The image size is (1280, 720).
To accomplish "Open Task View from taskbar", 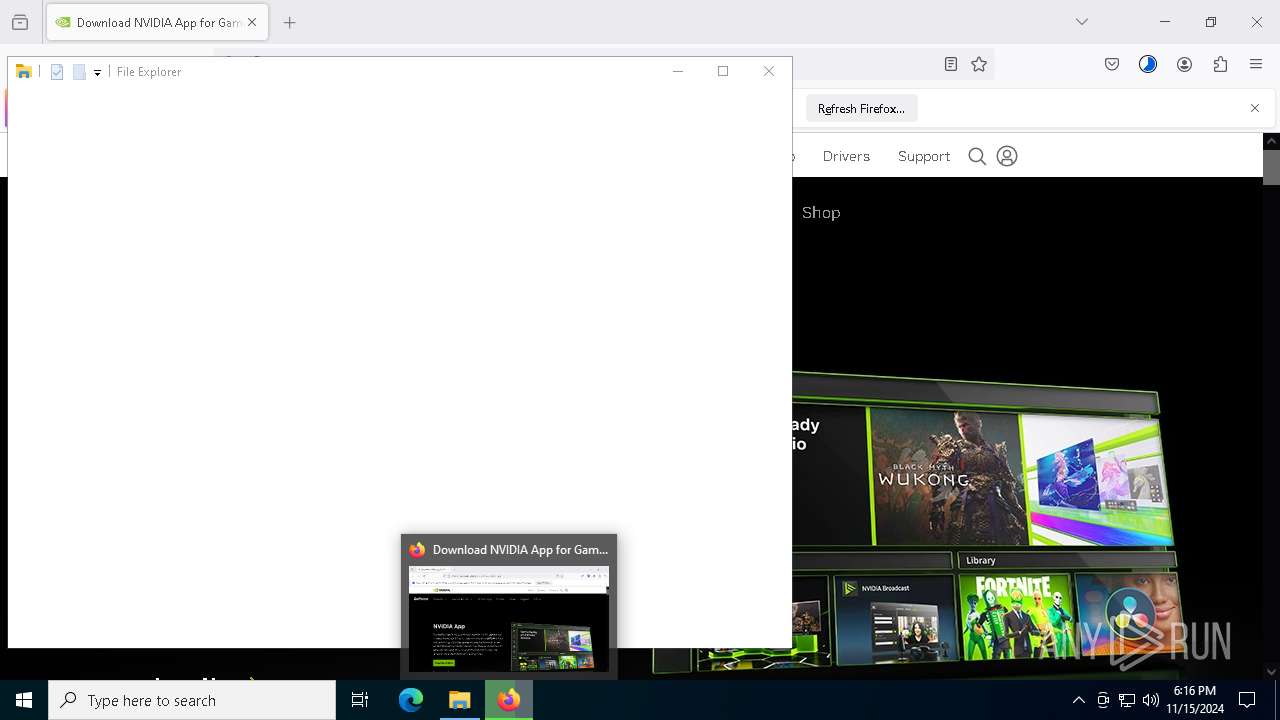I will point(360,700).
